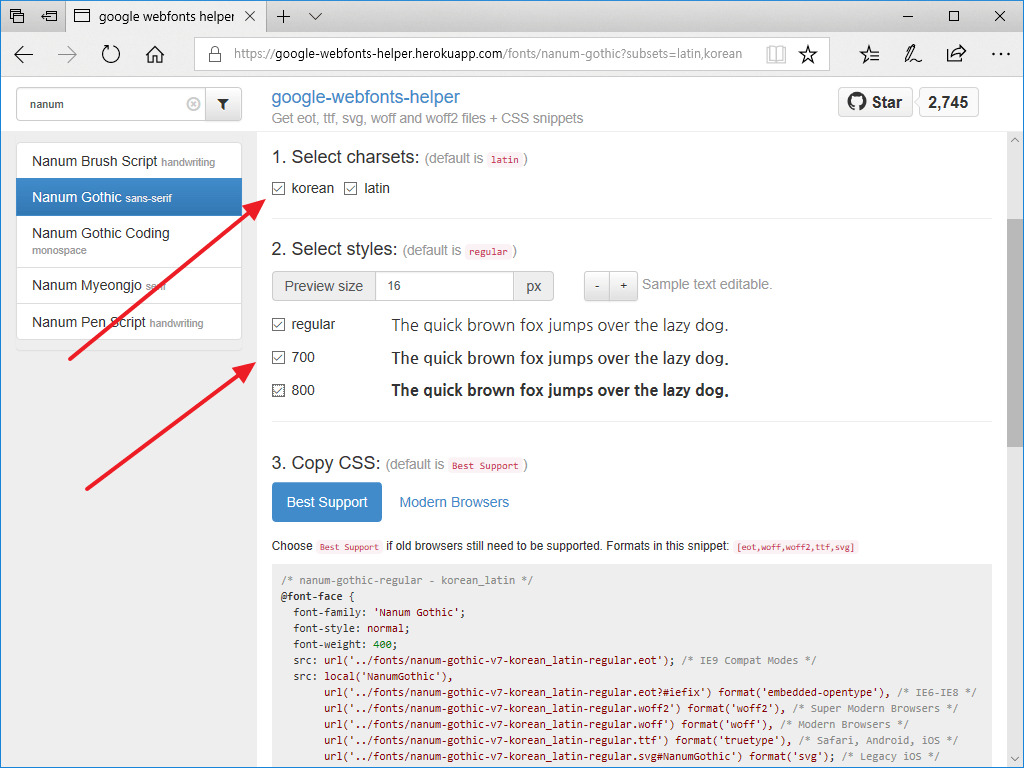Image resolution: width=1024 pixels, height=768 pixels.
Task: Select Nanum Brush Script font
Action: [129, 161]
